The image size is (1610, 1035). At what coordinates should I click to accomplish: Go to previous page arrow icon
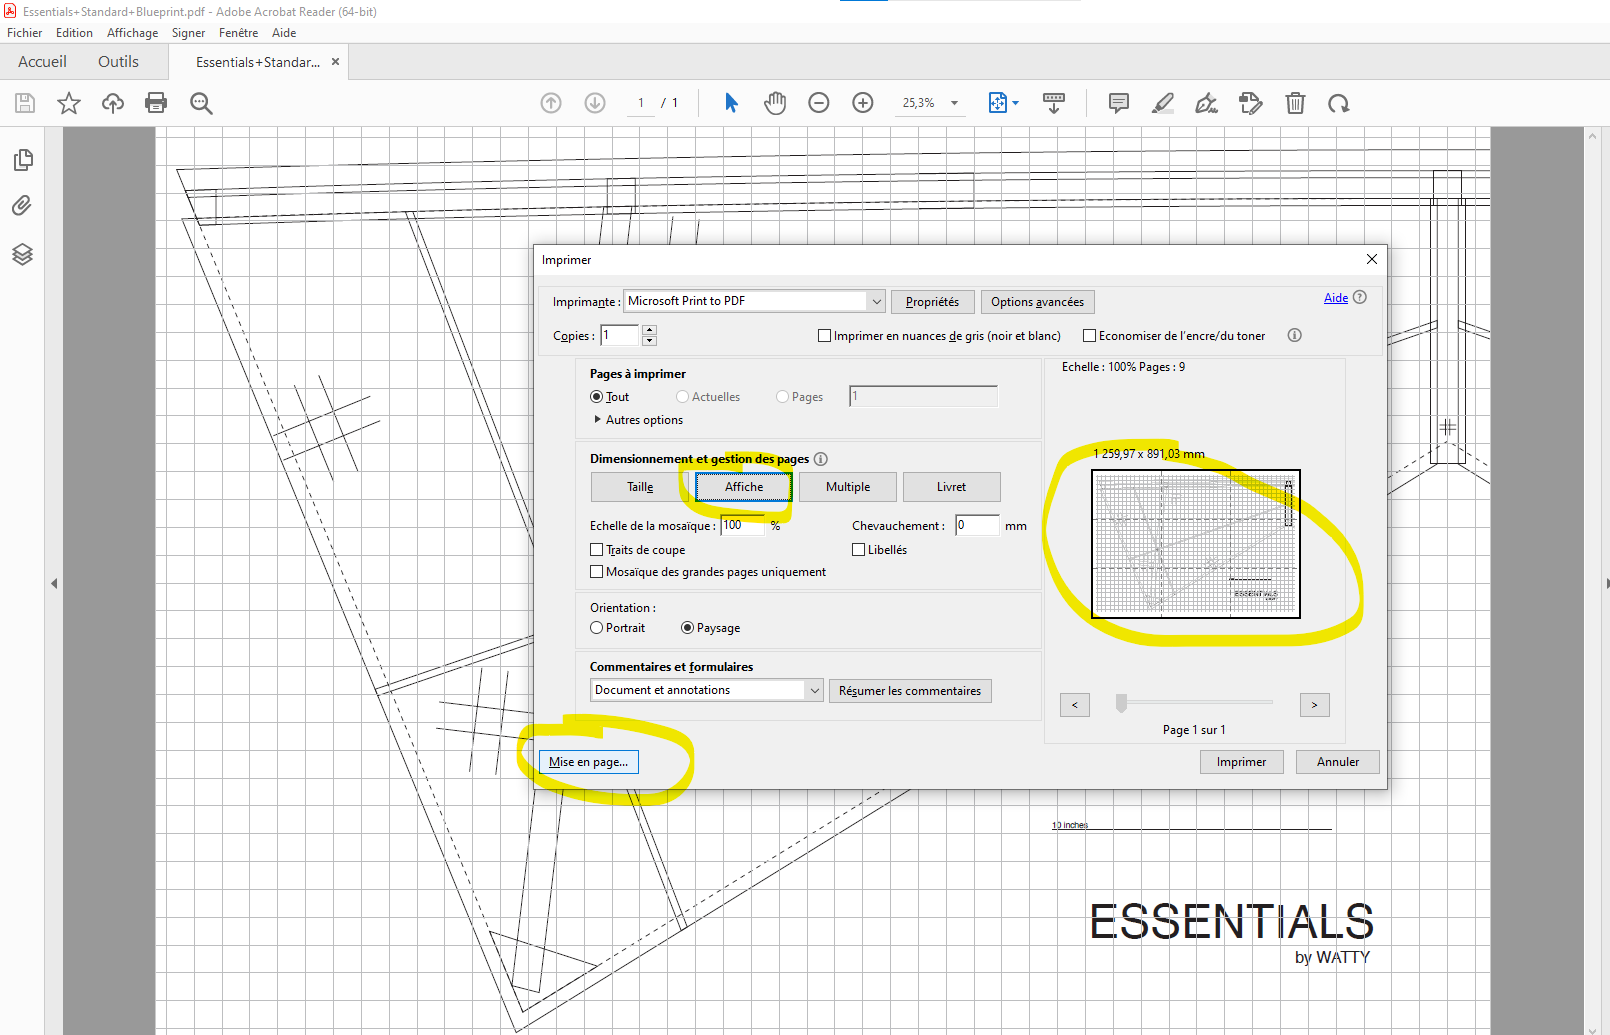click(x=551, y=103)
